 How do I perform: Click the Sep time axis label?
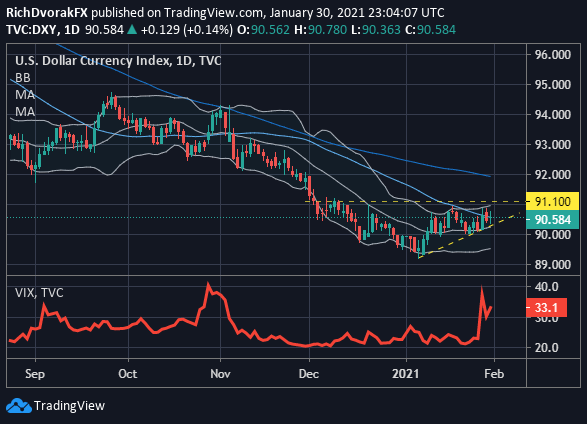click(35, 374)
